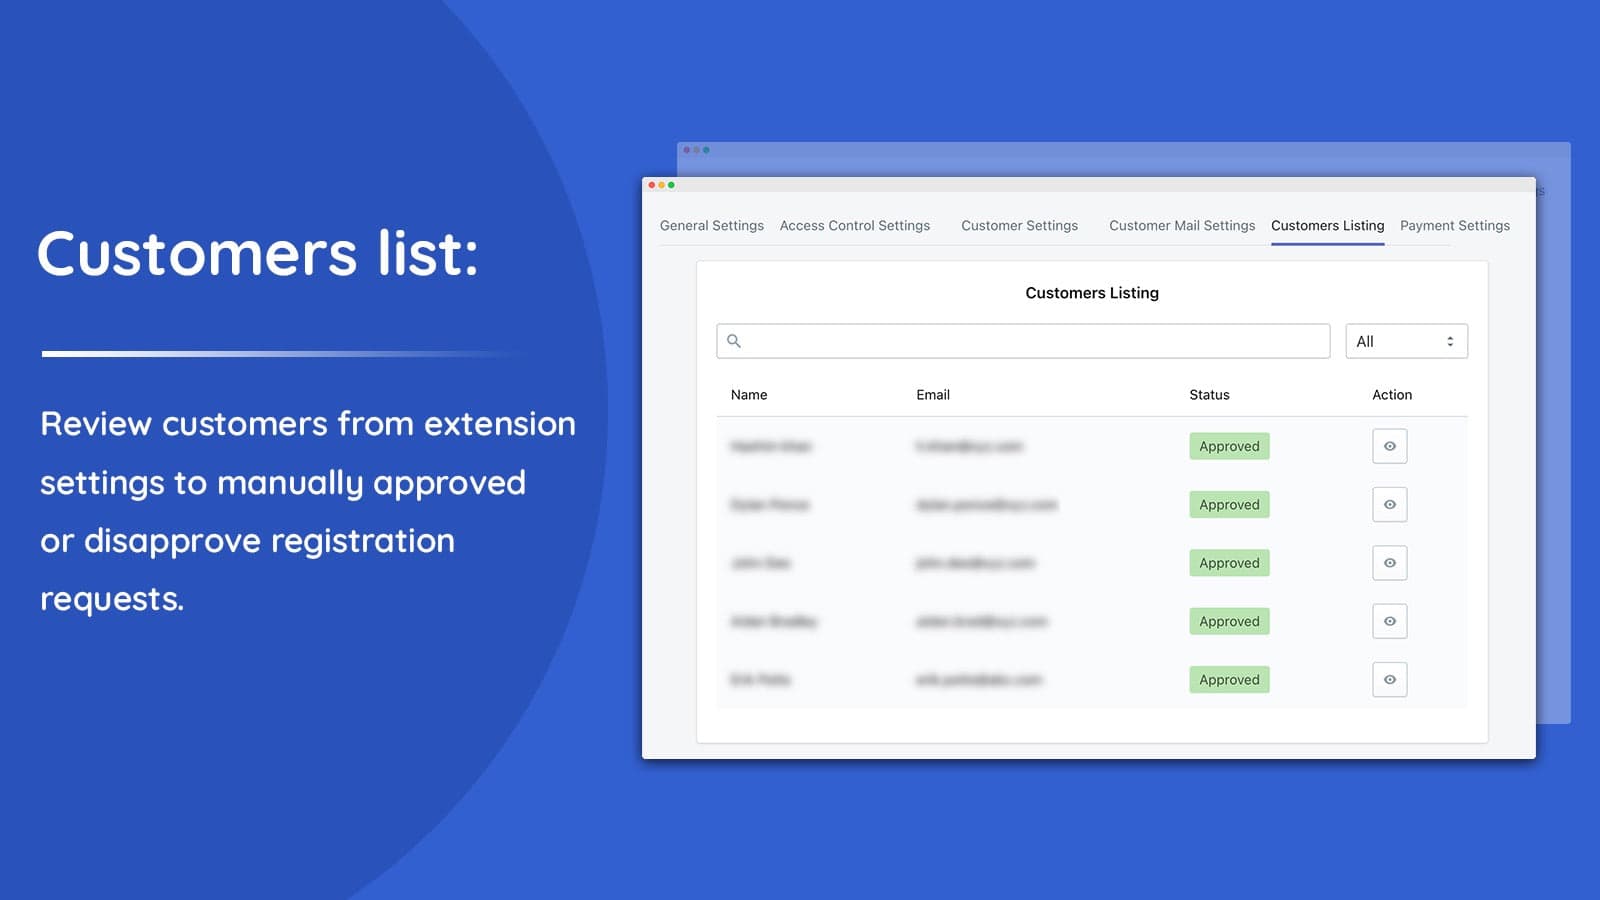Click the Email column header
The height and width of the screenshot is (900, 1600).
[x=932, y=395]
